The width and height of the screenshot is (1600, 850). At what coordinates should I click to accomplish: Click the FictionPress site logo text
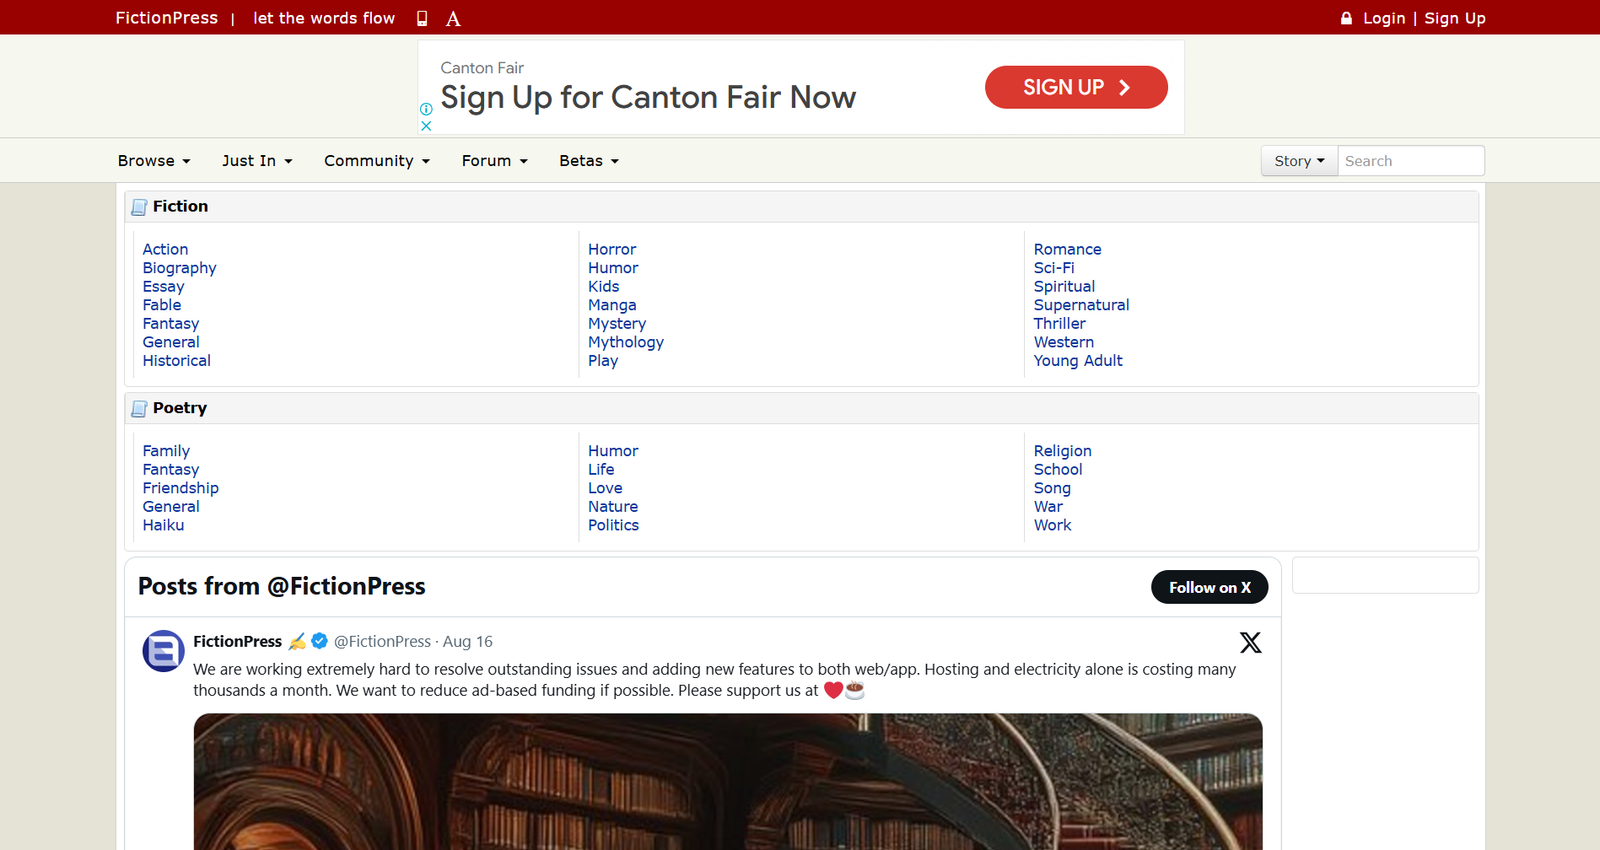coord(166,18)
